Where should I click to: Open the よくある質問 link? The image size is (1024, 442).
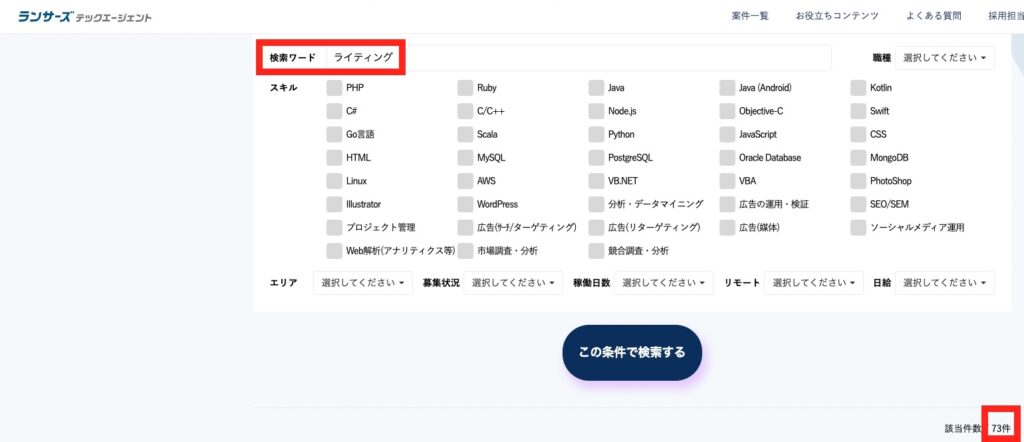tap(933, 16)
